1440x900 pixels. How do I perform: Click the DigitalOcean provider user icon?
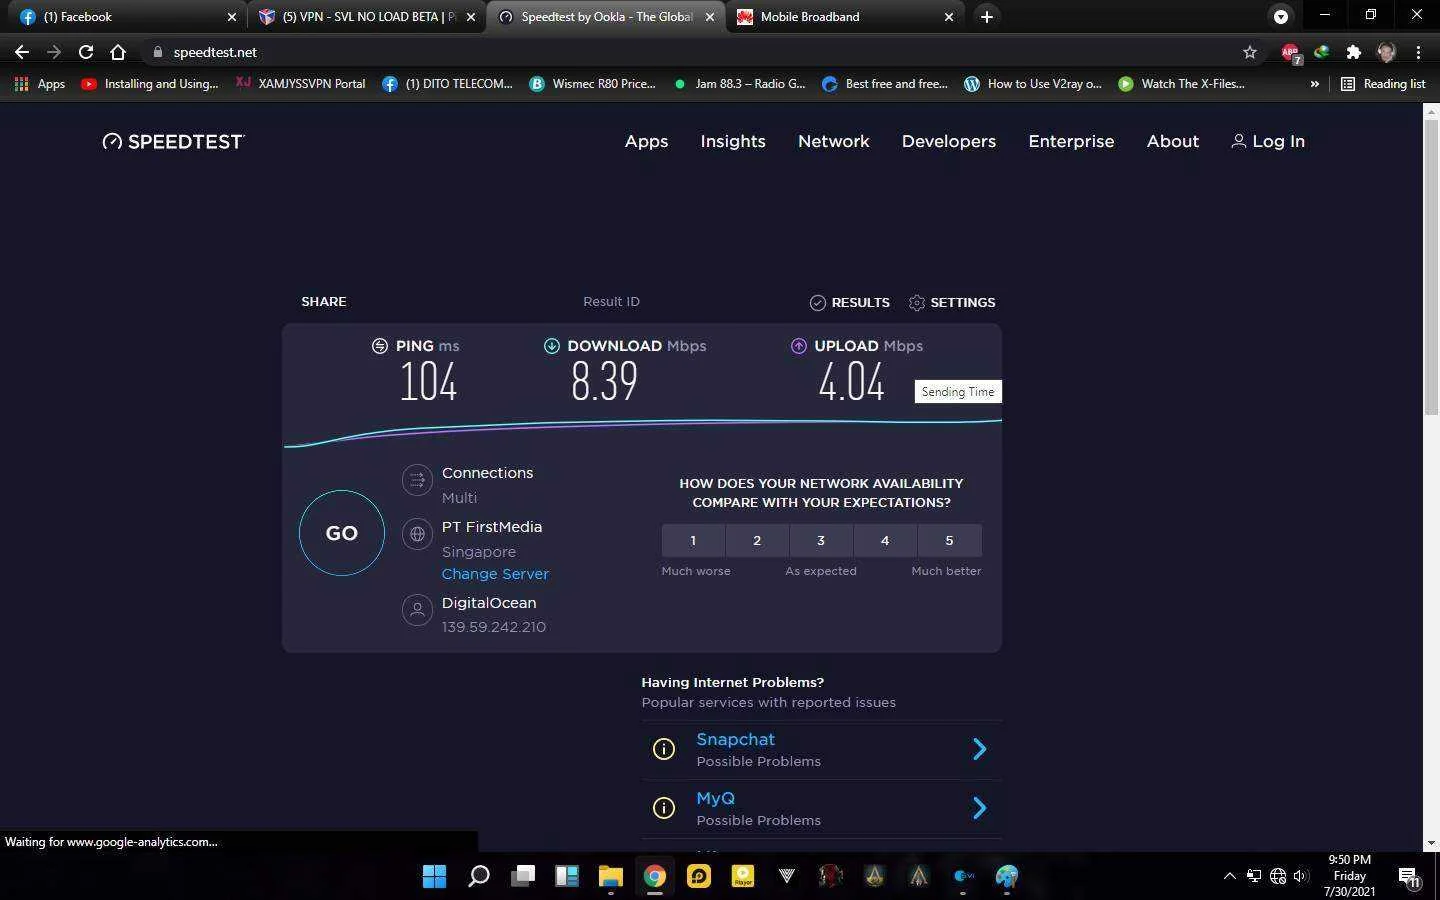[x=417, y=609]
